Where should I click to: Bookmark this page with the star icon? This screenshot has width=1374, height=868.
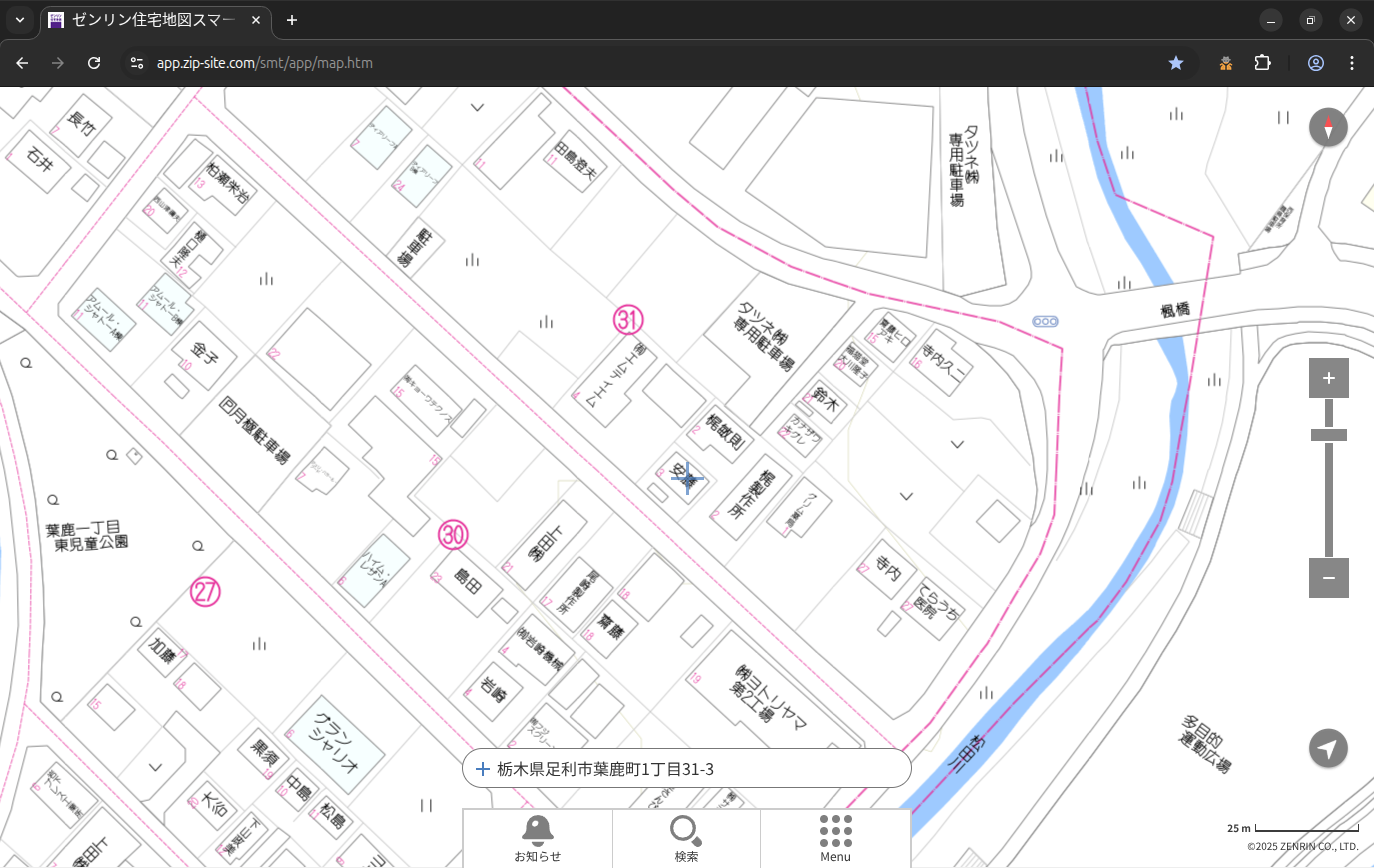tap(1176, 63)
